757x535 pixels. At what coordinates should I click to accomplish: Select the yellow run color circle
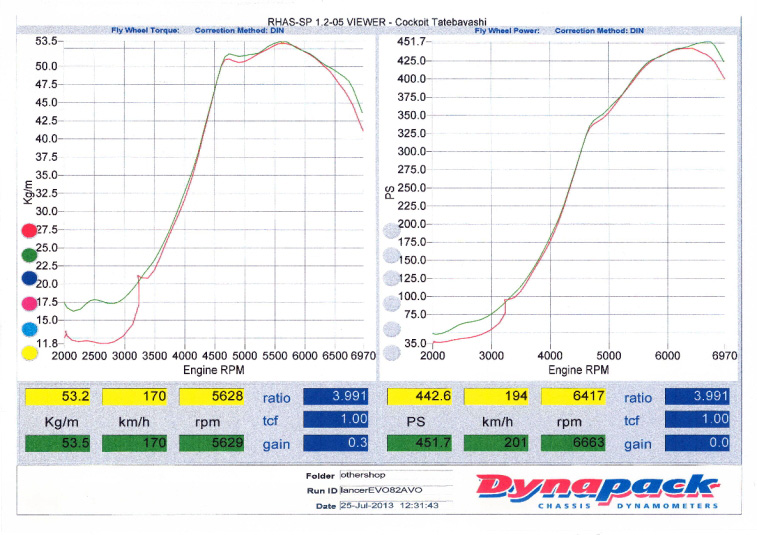coord(29,353)
